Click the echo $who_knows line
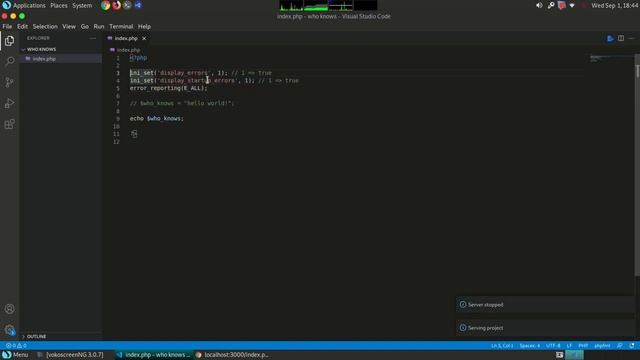 [x=157, y=119]
